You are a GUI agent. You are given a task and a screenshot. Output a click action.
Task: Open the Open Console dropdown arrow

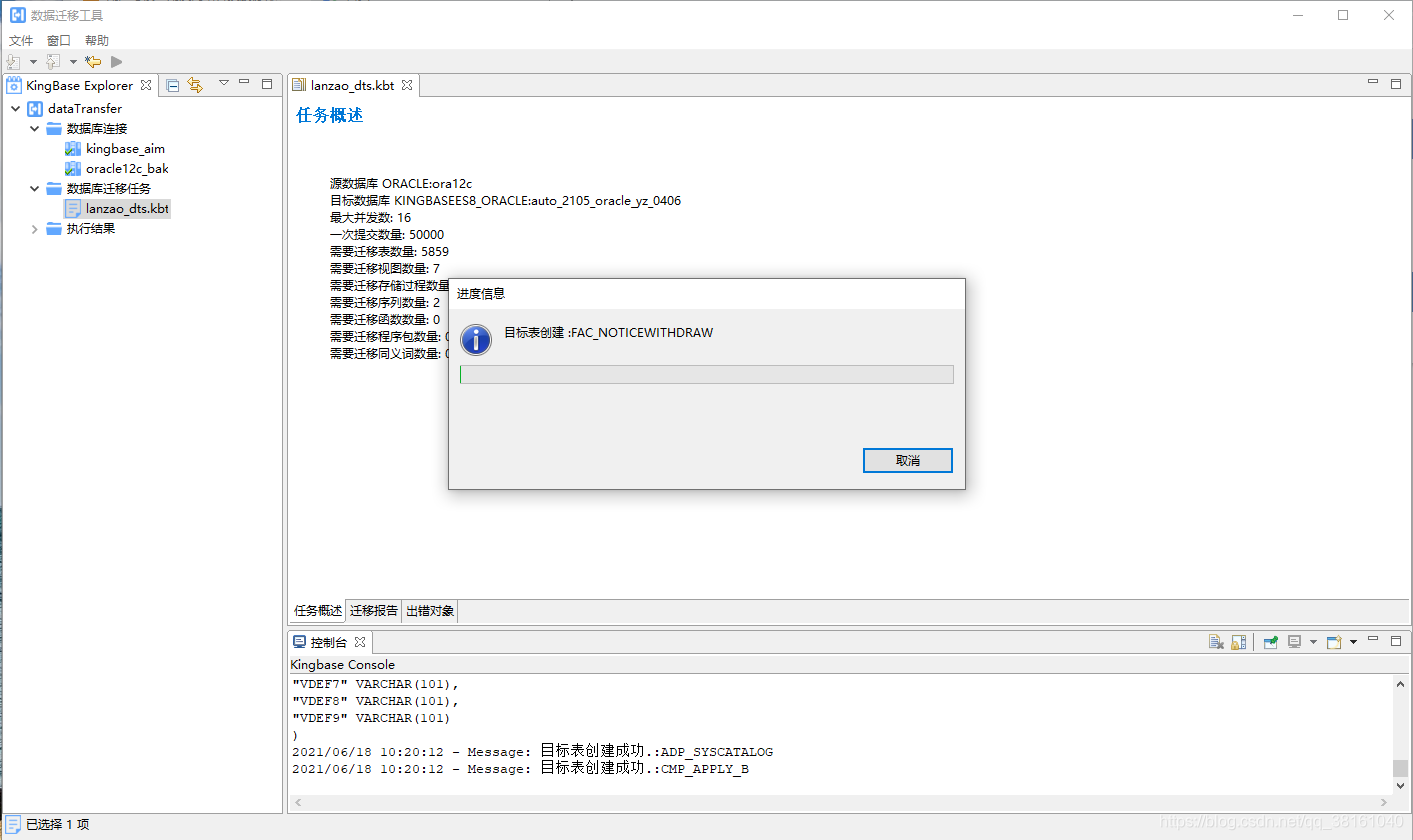click(x=1353, y=642)
